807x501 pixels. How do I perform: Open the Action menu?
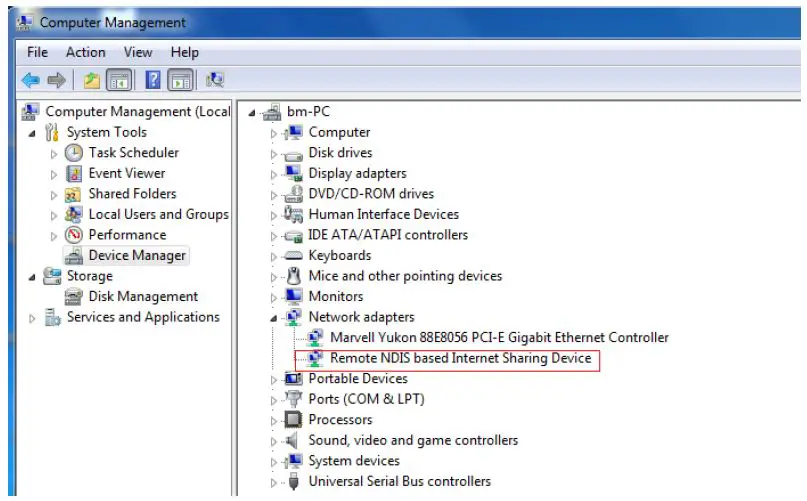click(85, 53)
